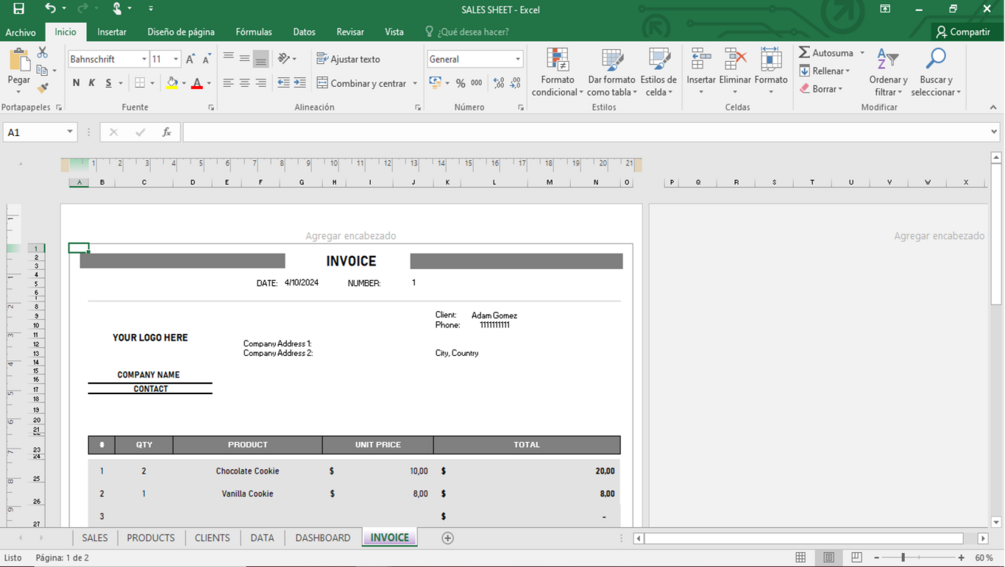Increase decimal places
The height and width of the screenshot is (567, 1005).
[499, 83]
